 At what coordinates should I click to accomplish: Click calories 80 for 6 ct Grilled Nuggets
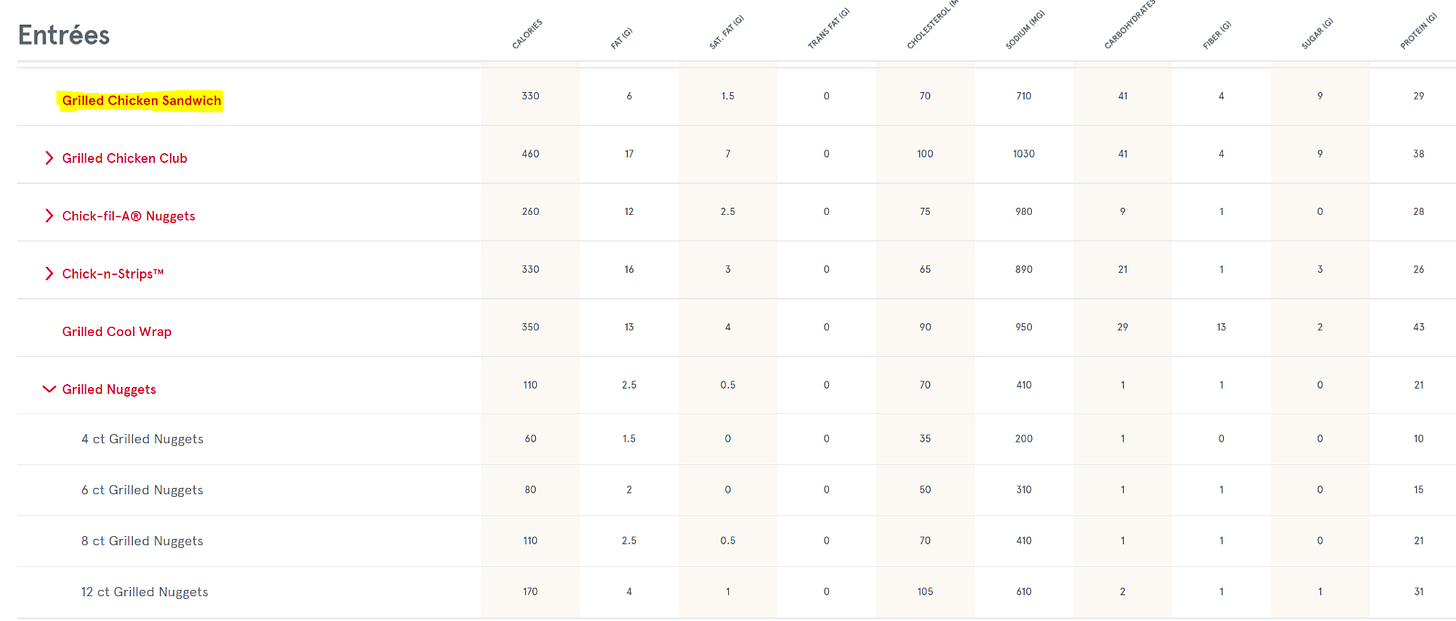[530, 490]
